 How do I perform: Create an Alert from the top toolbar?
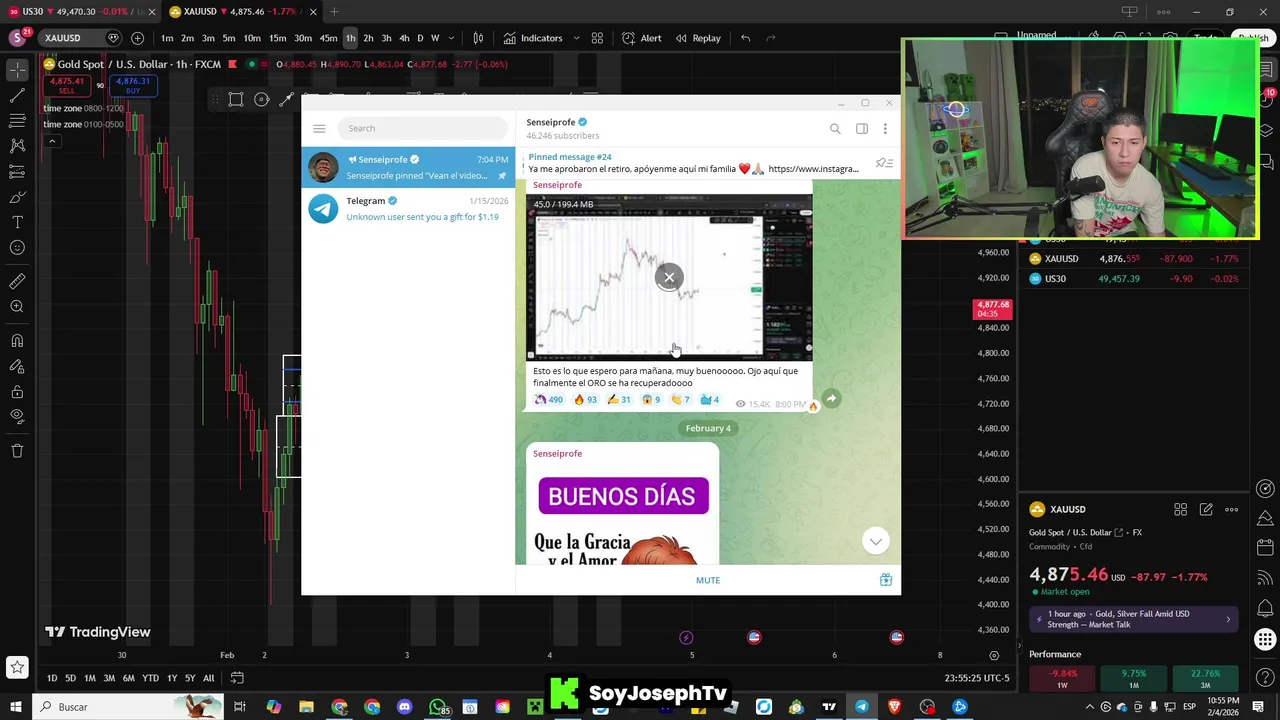pyautogui.click(x=641, y=38)
